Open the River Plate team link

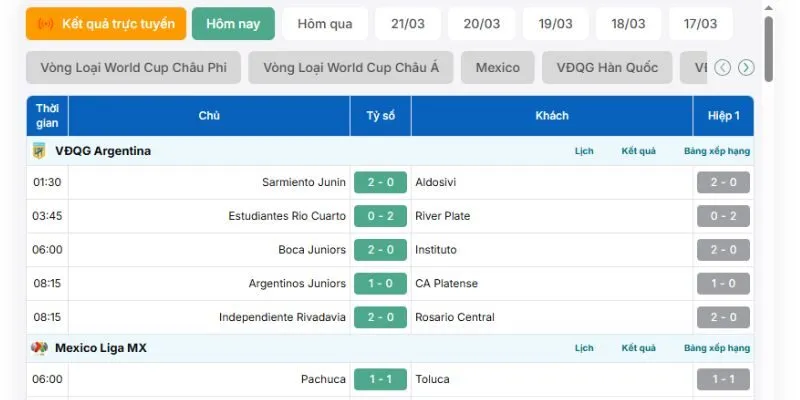442,216
